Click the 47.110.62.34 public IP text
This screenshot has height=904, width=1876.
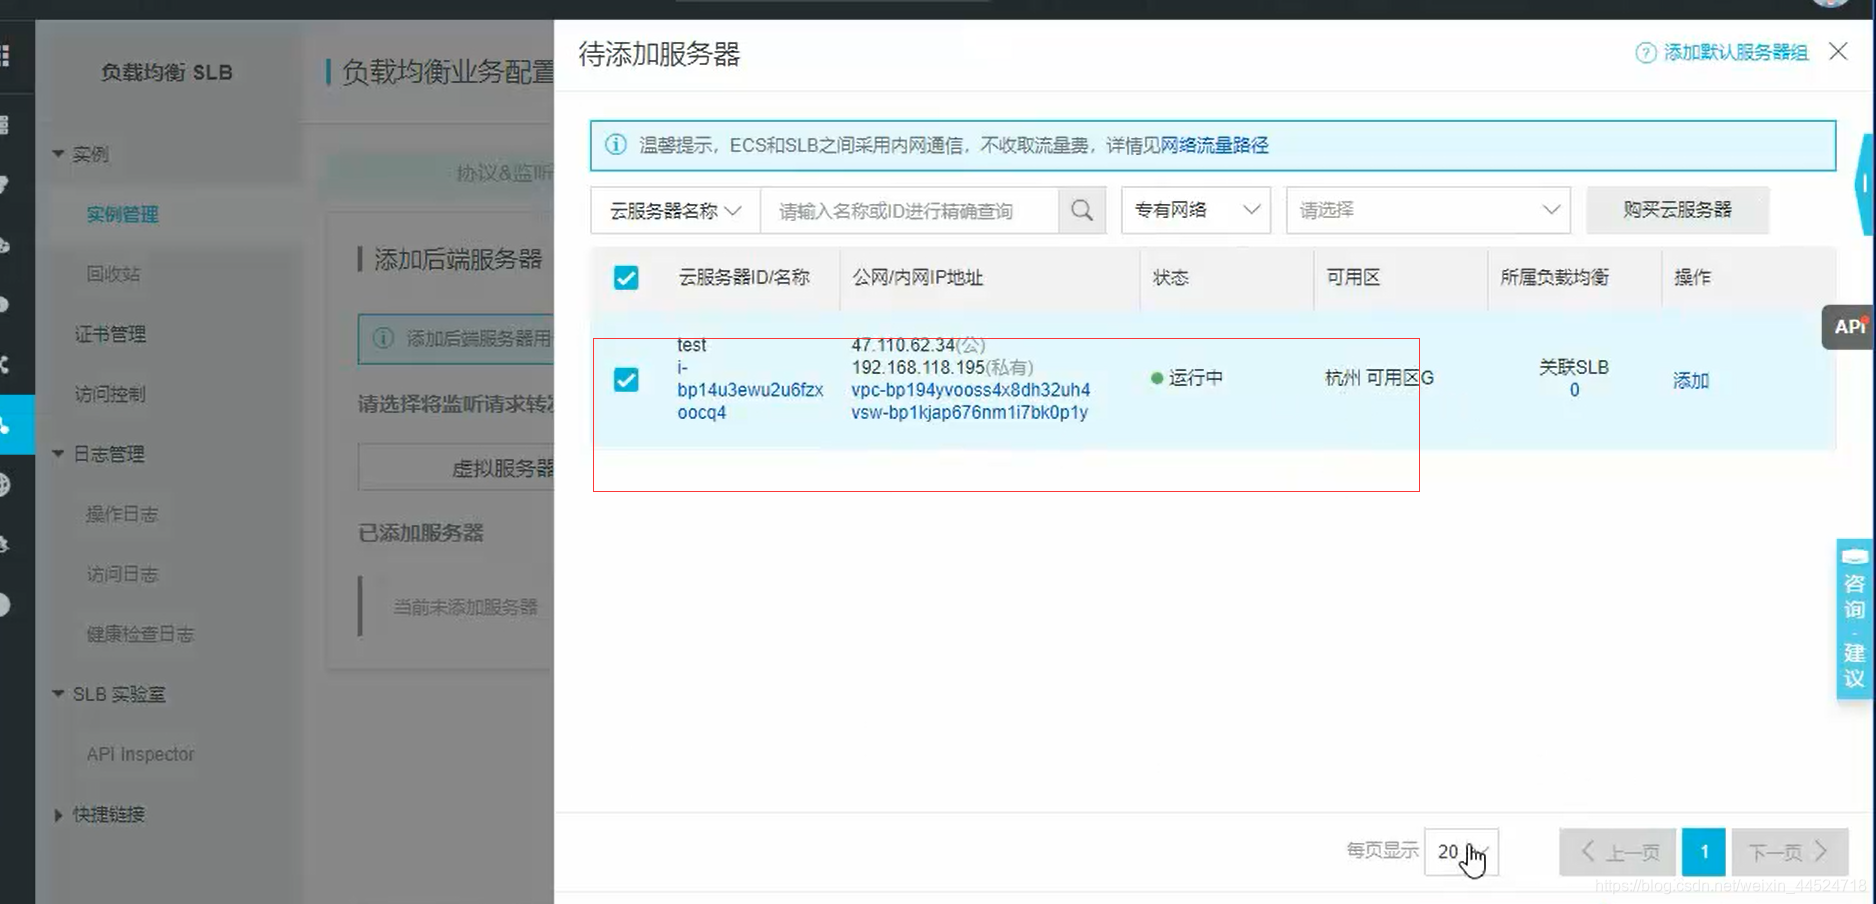pos(903,345)
